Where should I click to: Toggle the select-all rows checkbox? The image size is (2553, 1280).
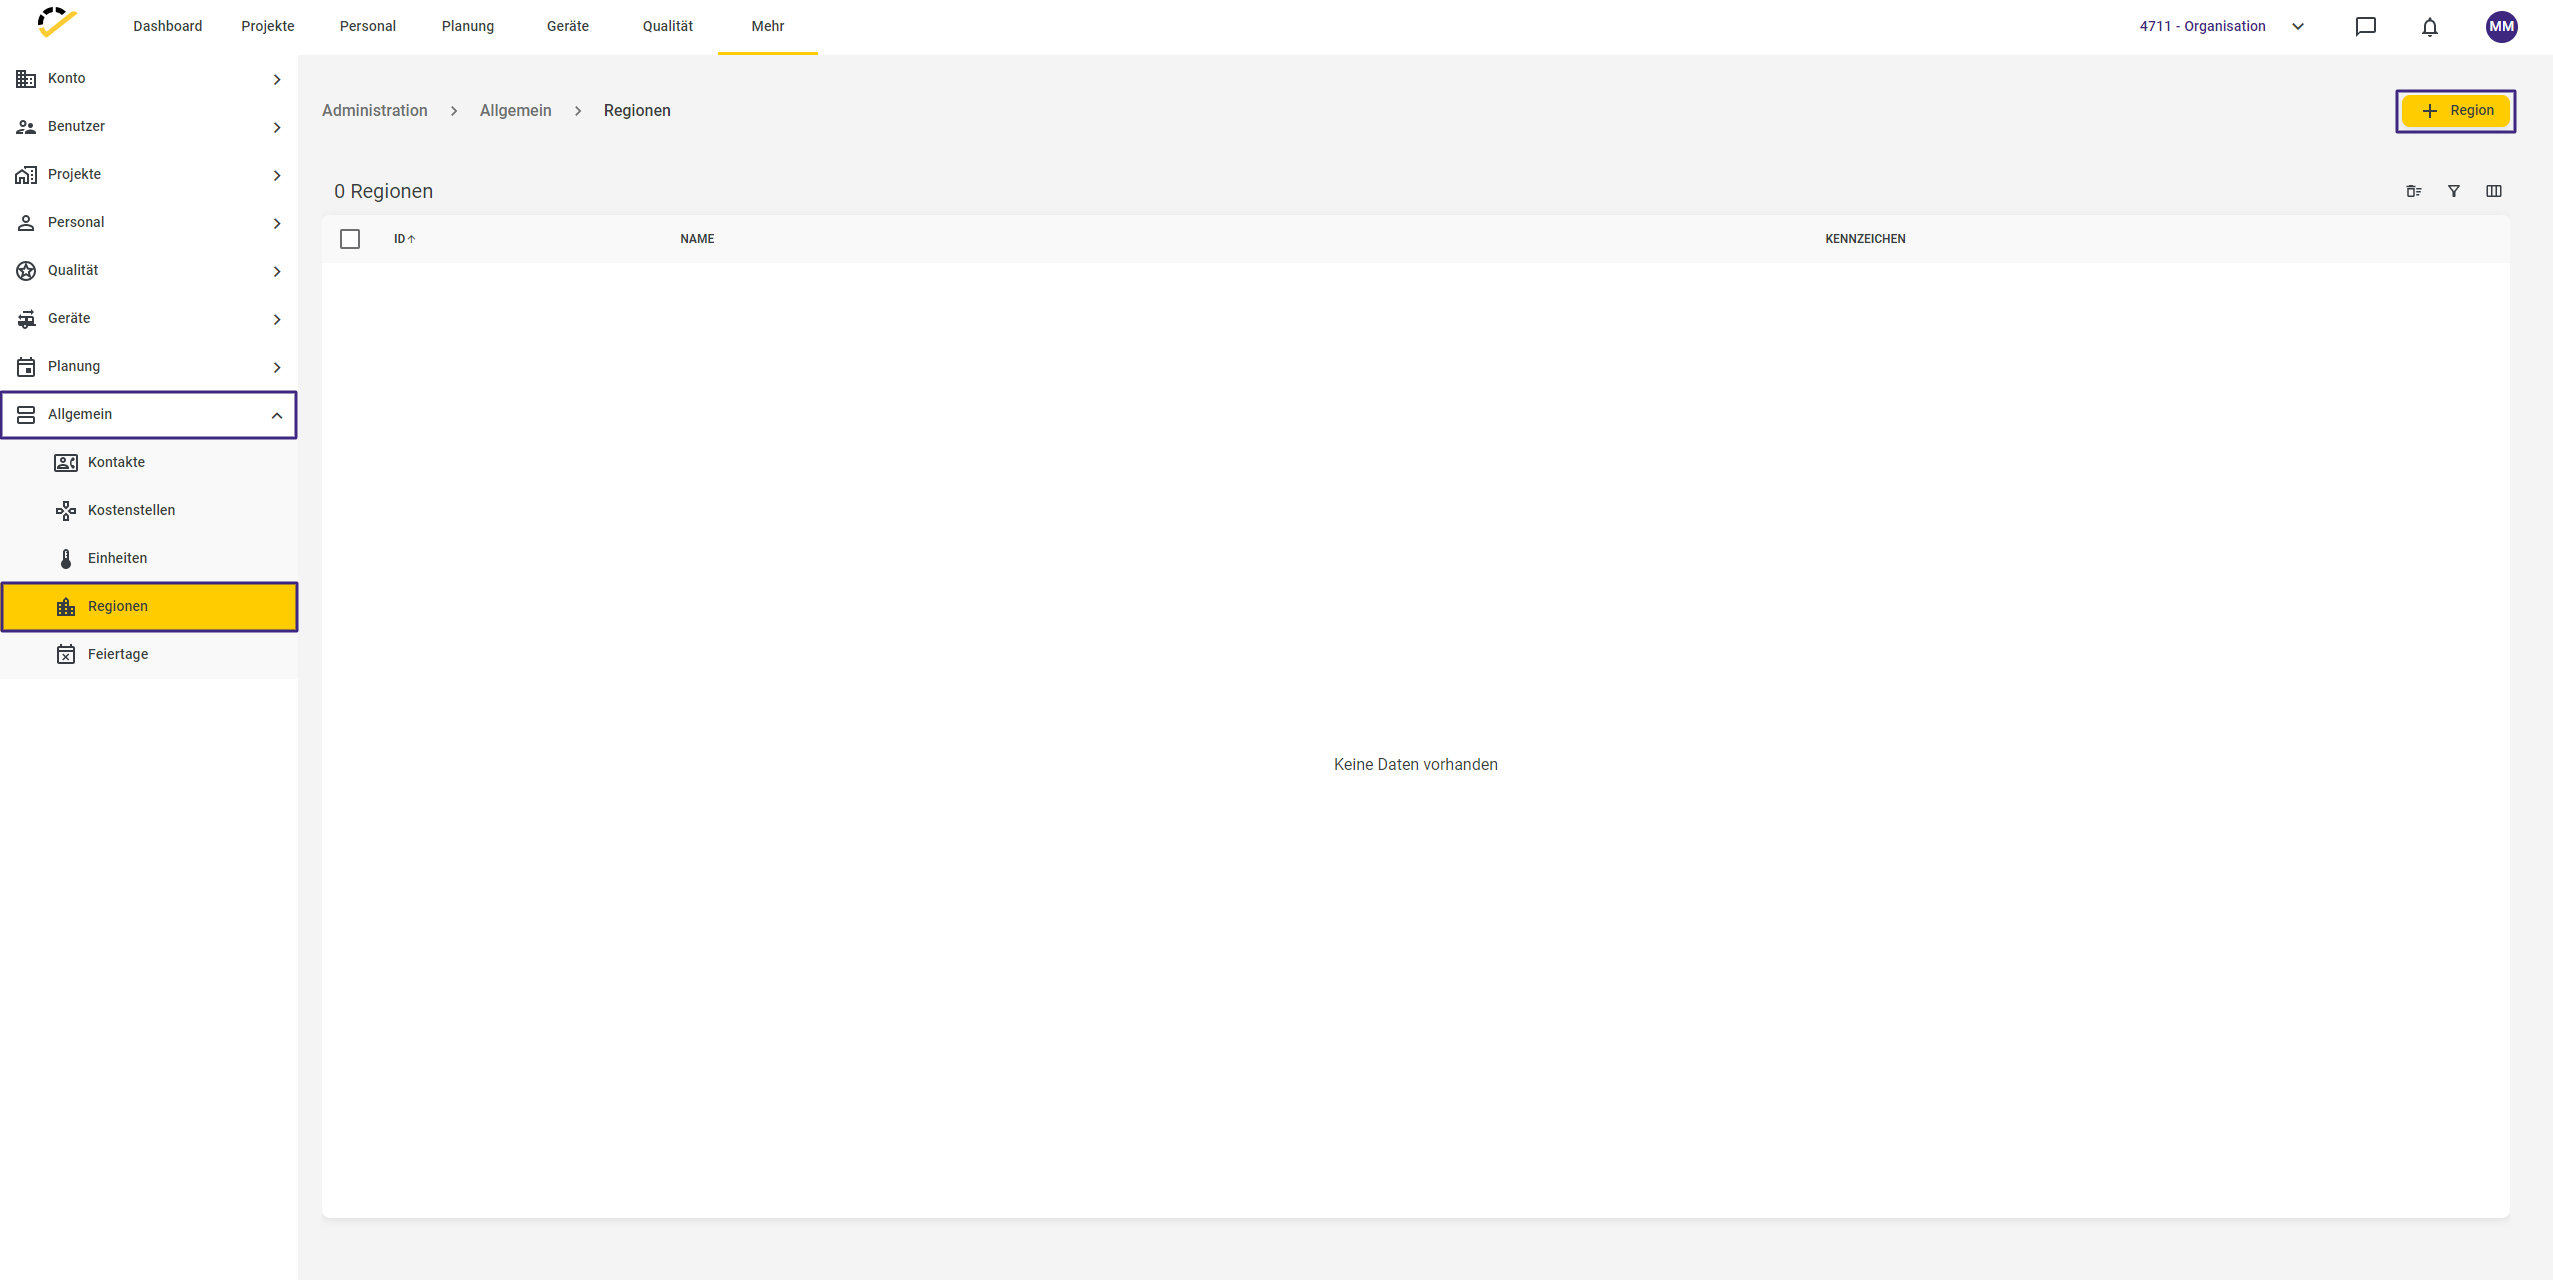pos(350,239)
